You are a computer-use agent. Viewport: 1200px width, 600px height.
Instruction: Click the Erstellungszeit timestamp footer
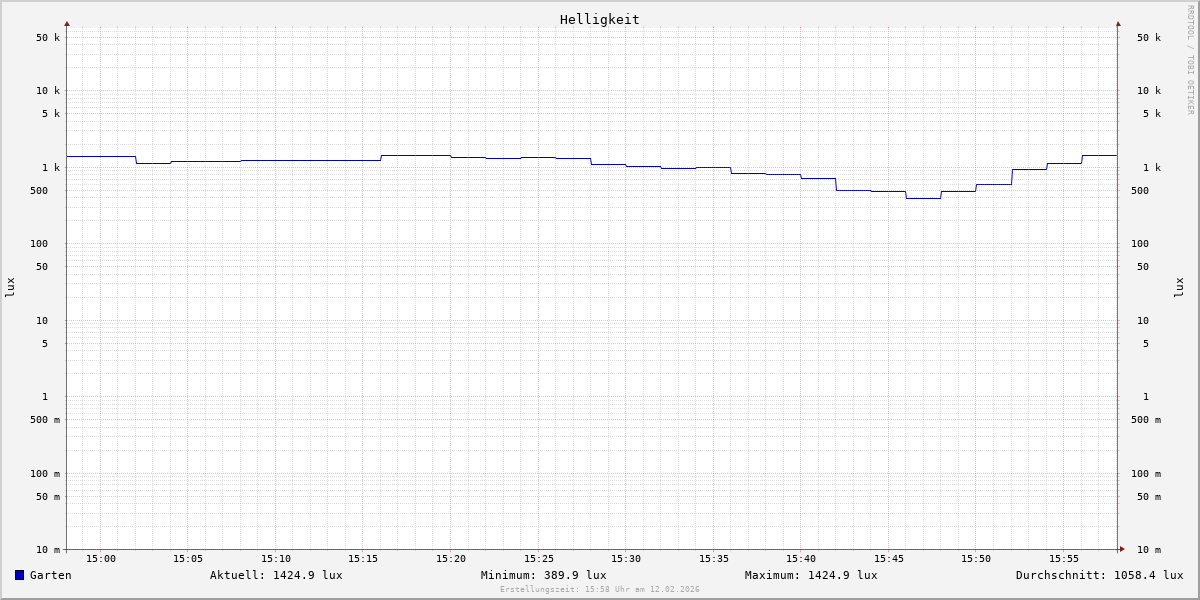pyautogui.click(x=600, y=590)
